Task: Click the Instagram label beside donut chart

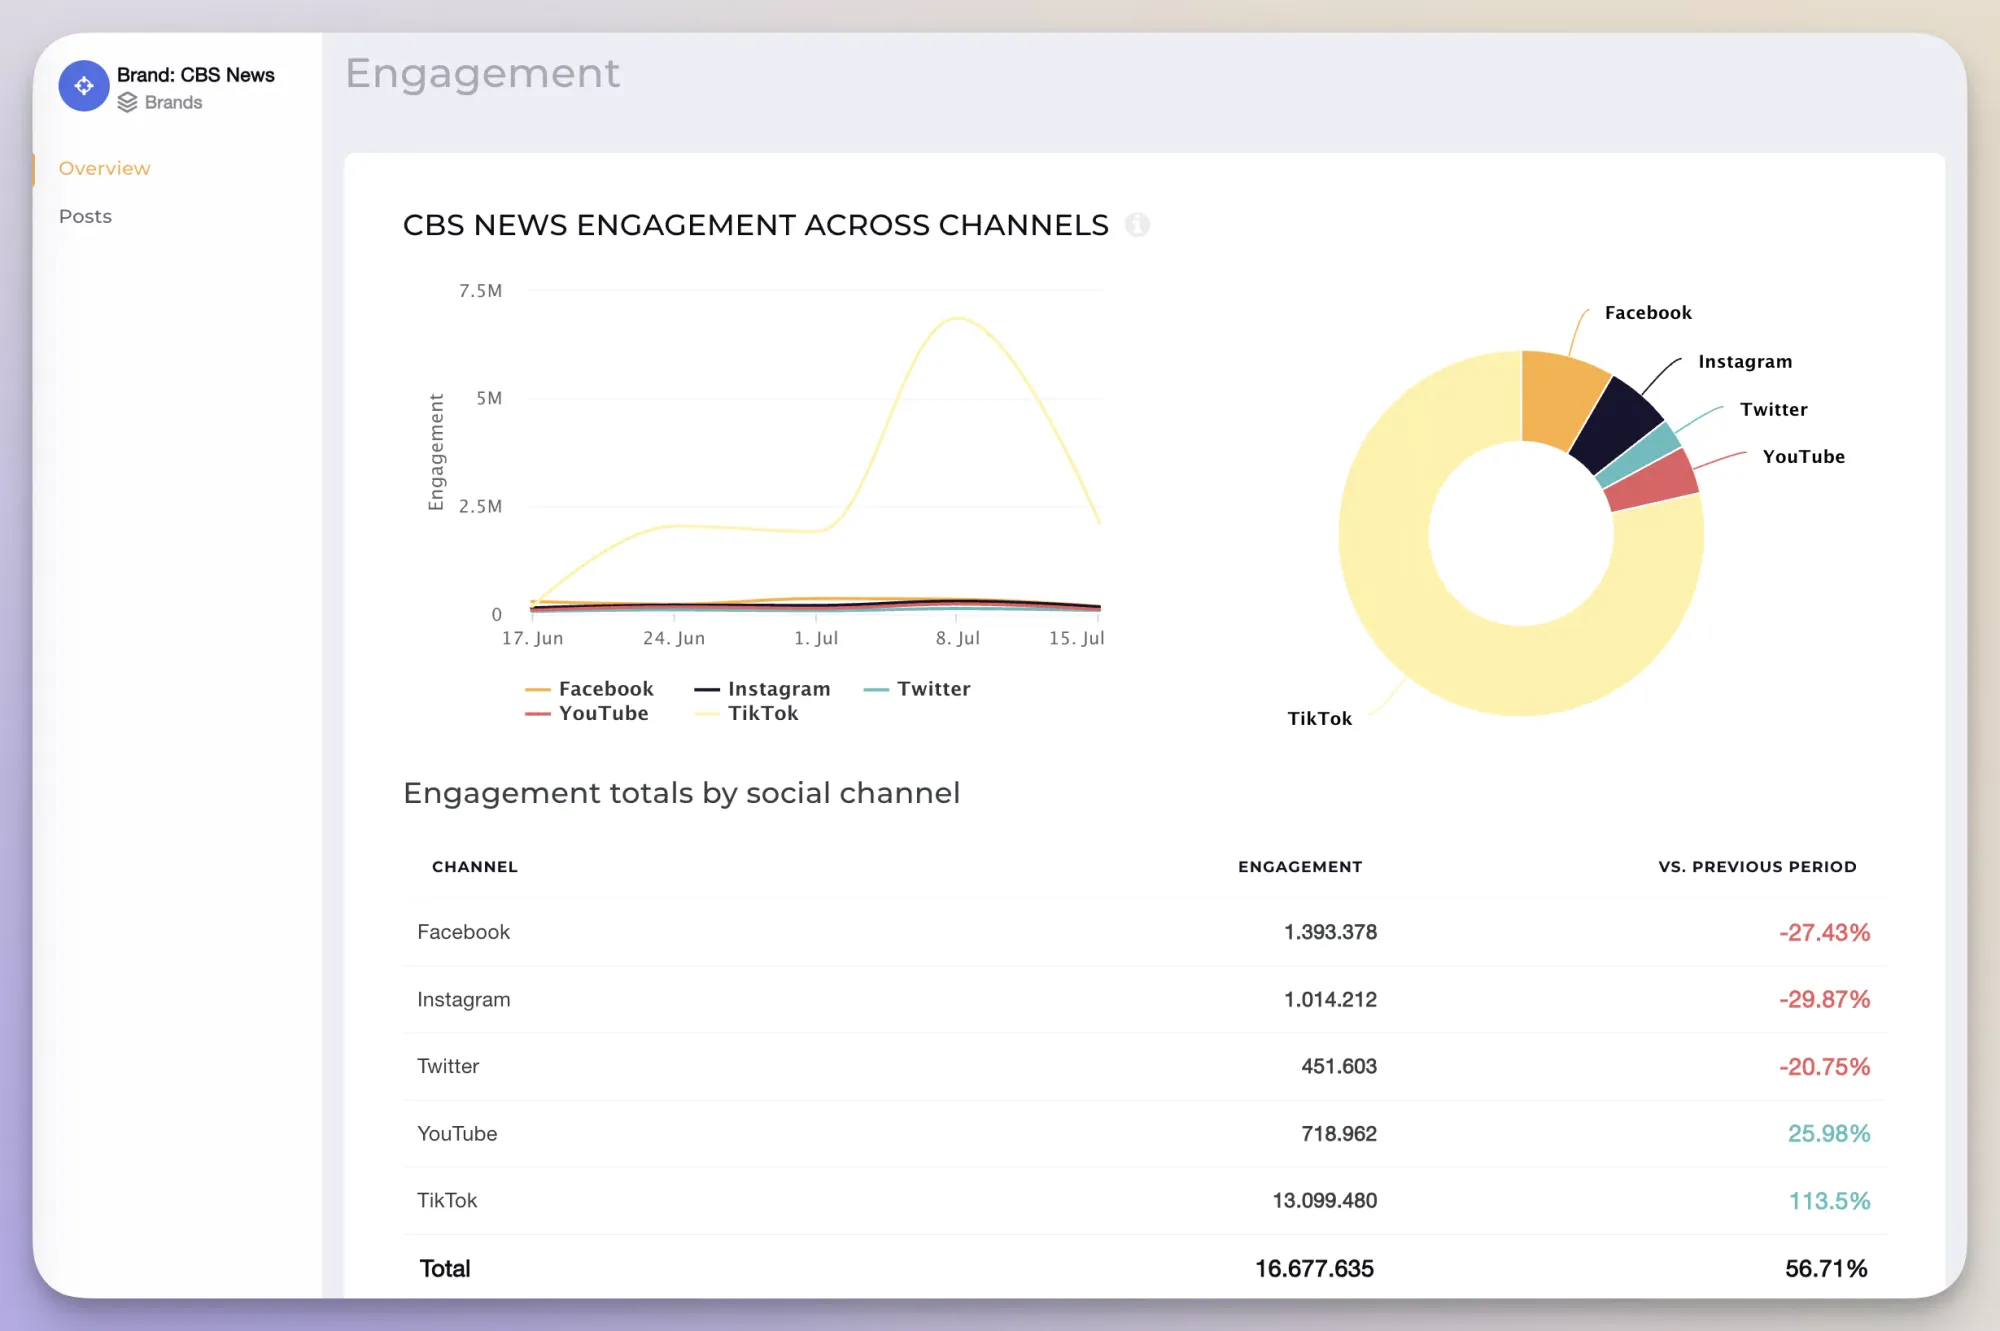Action: click(1745, 362)
